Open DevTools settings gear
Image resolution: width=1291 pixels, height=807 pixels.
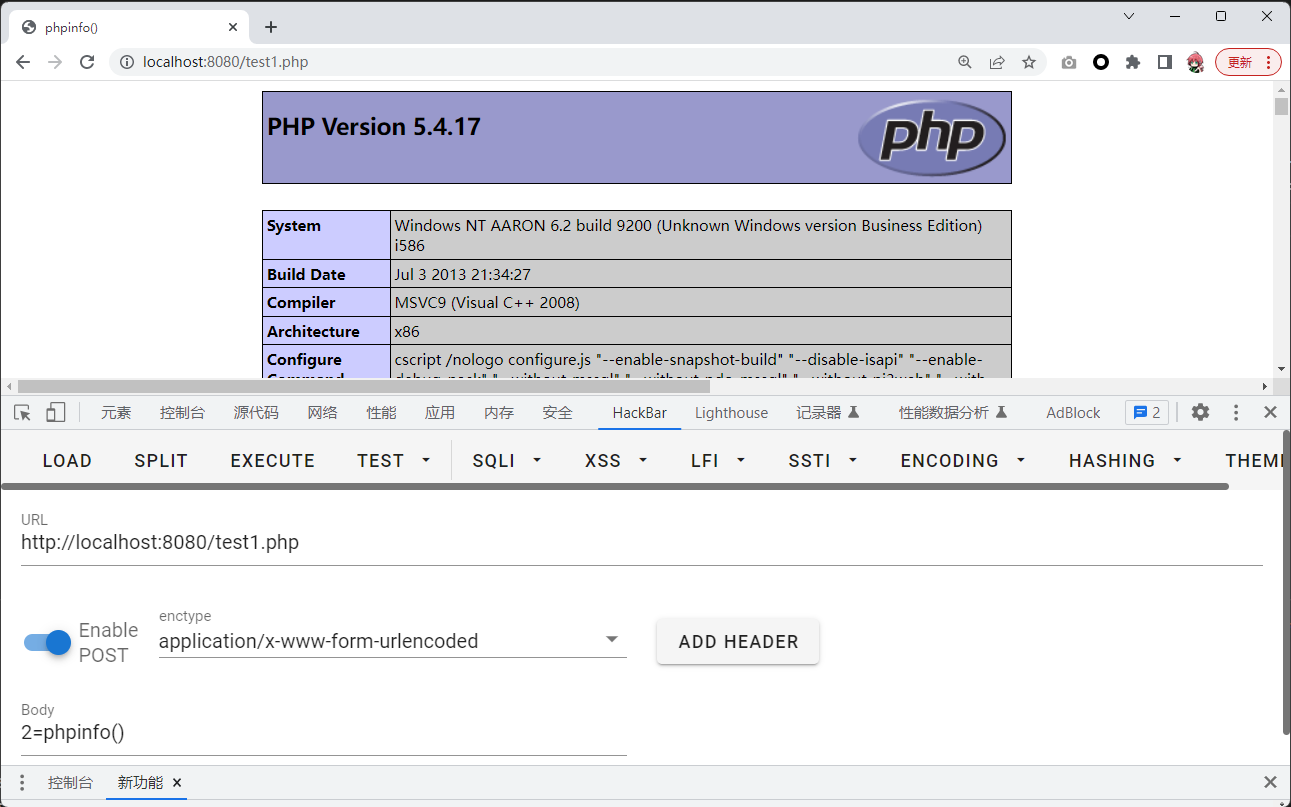click(1200, 413)
